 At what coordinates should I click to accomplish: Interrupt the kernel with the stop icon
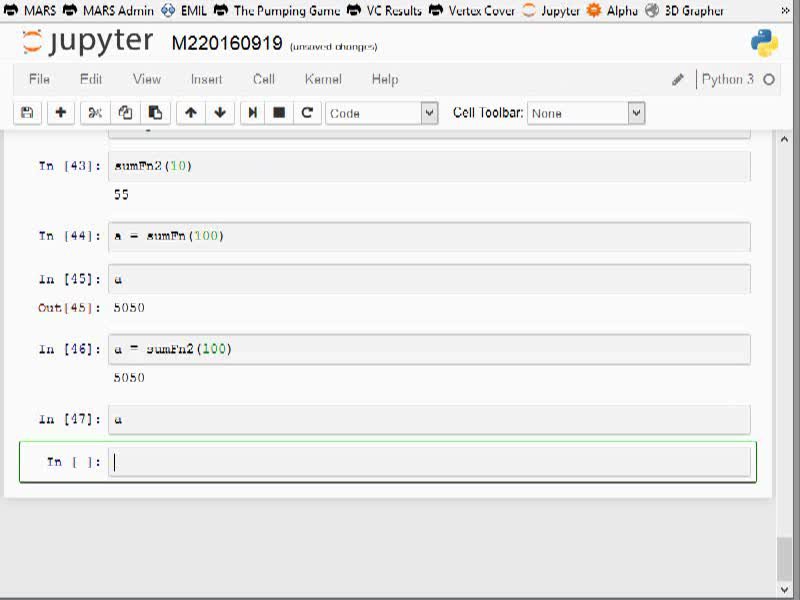279,113
